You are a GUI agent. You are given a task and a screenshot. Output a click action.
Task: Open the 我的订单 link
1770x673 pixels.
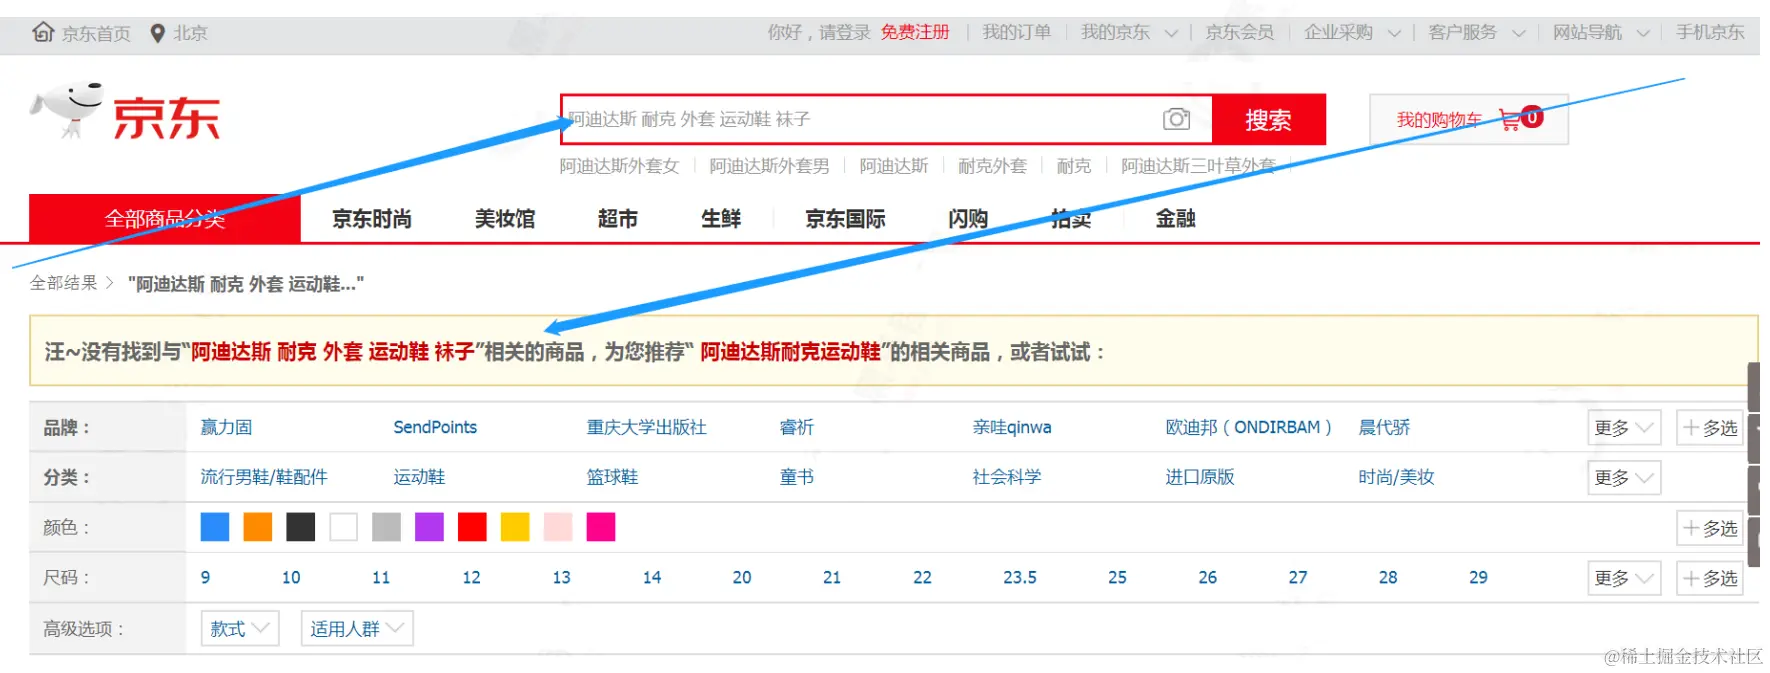click(1016, 32)
